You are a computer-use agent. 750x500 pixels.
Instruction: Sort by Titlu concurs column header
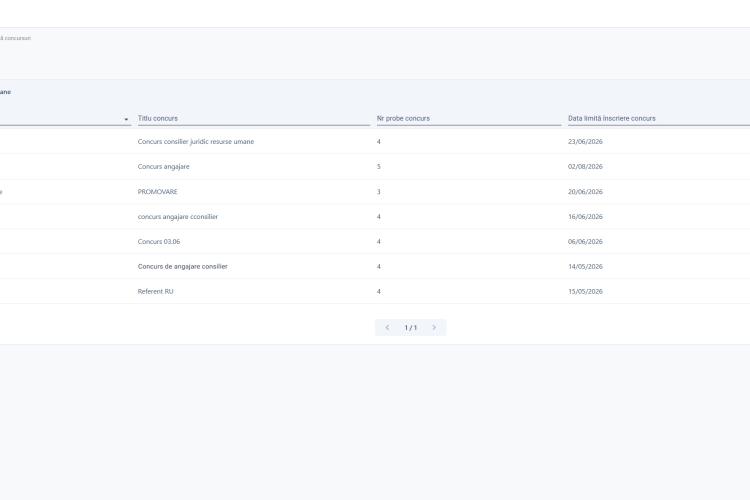click(x=158, y=118)
